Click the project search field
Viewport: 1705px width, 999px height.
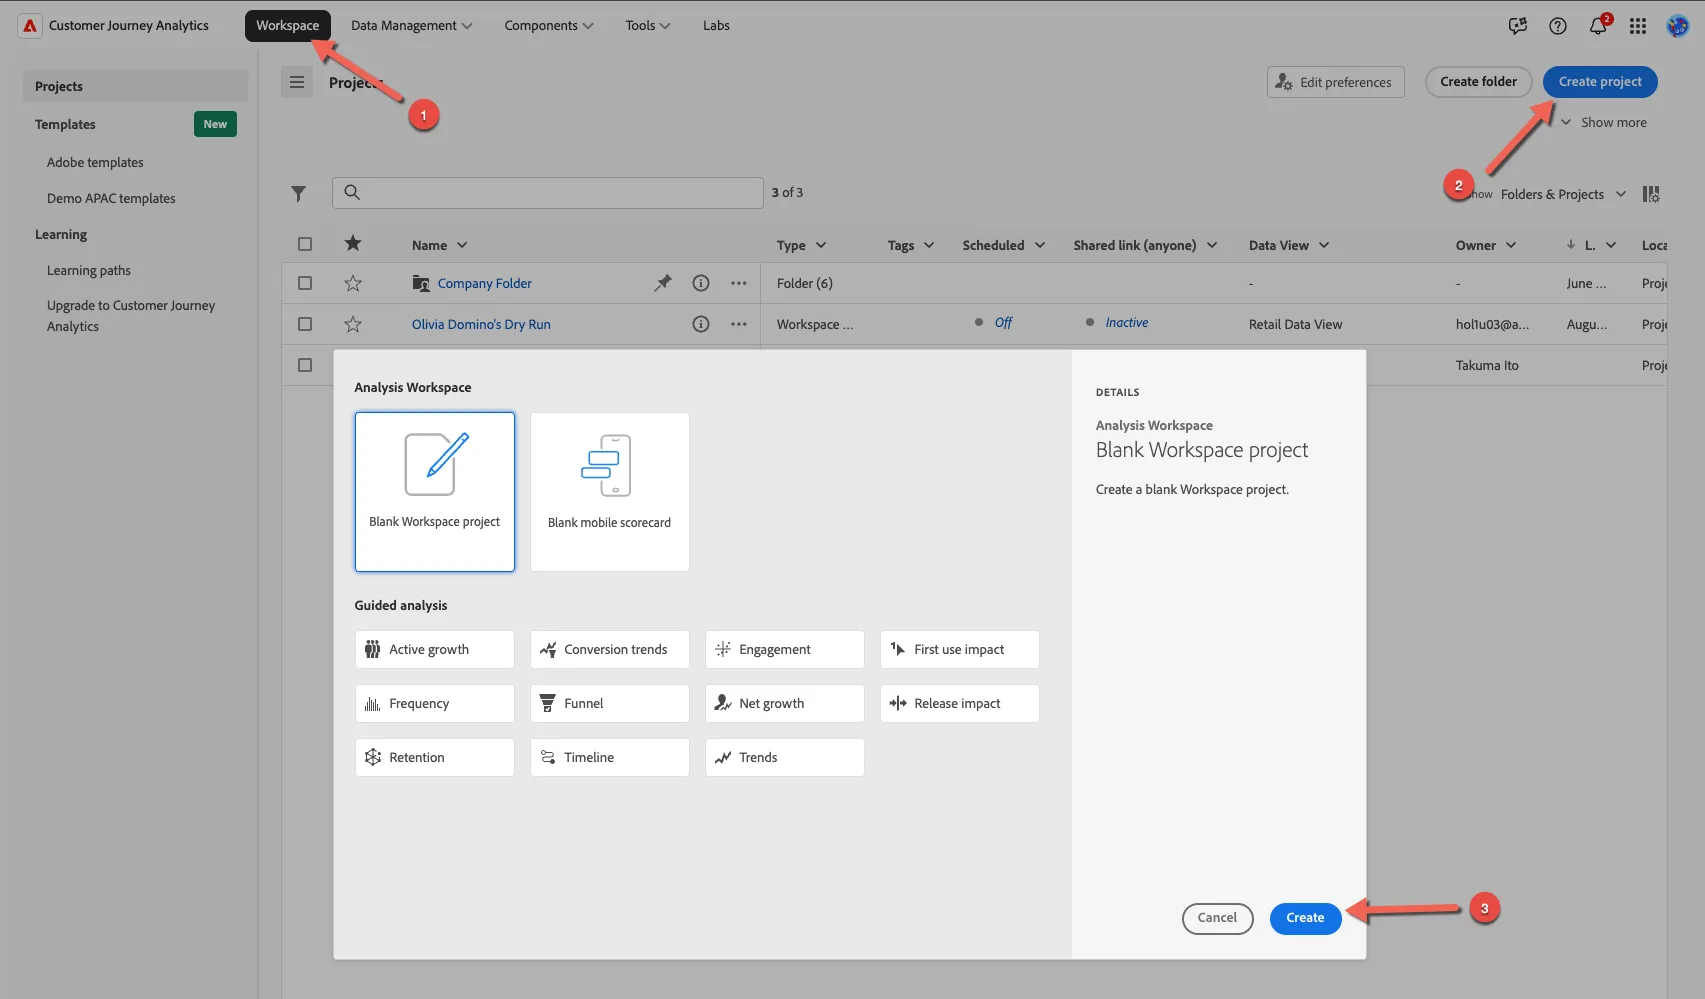(548, 193)
